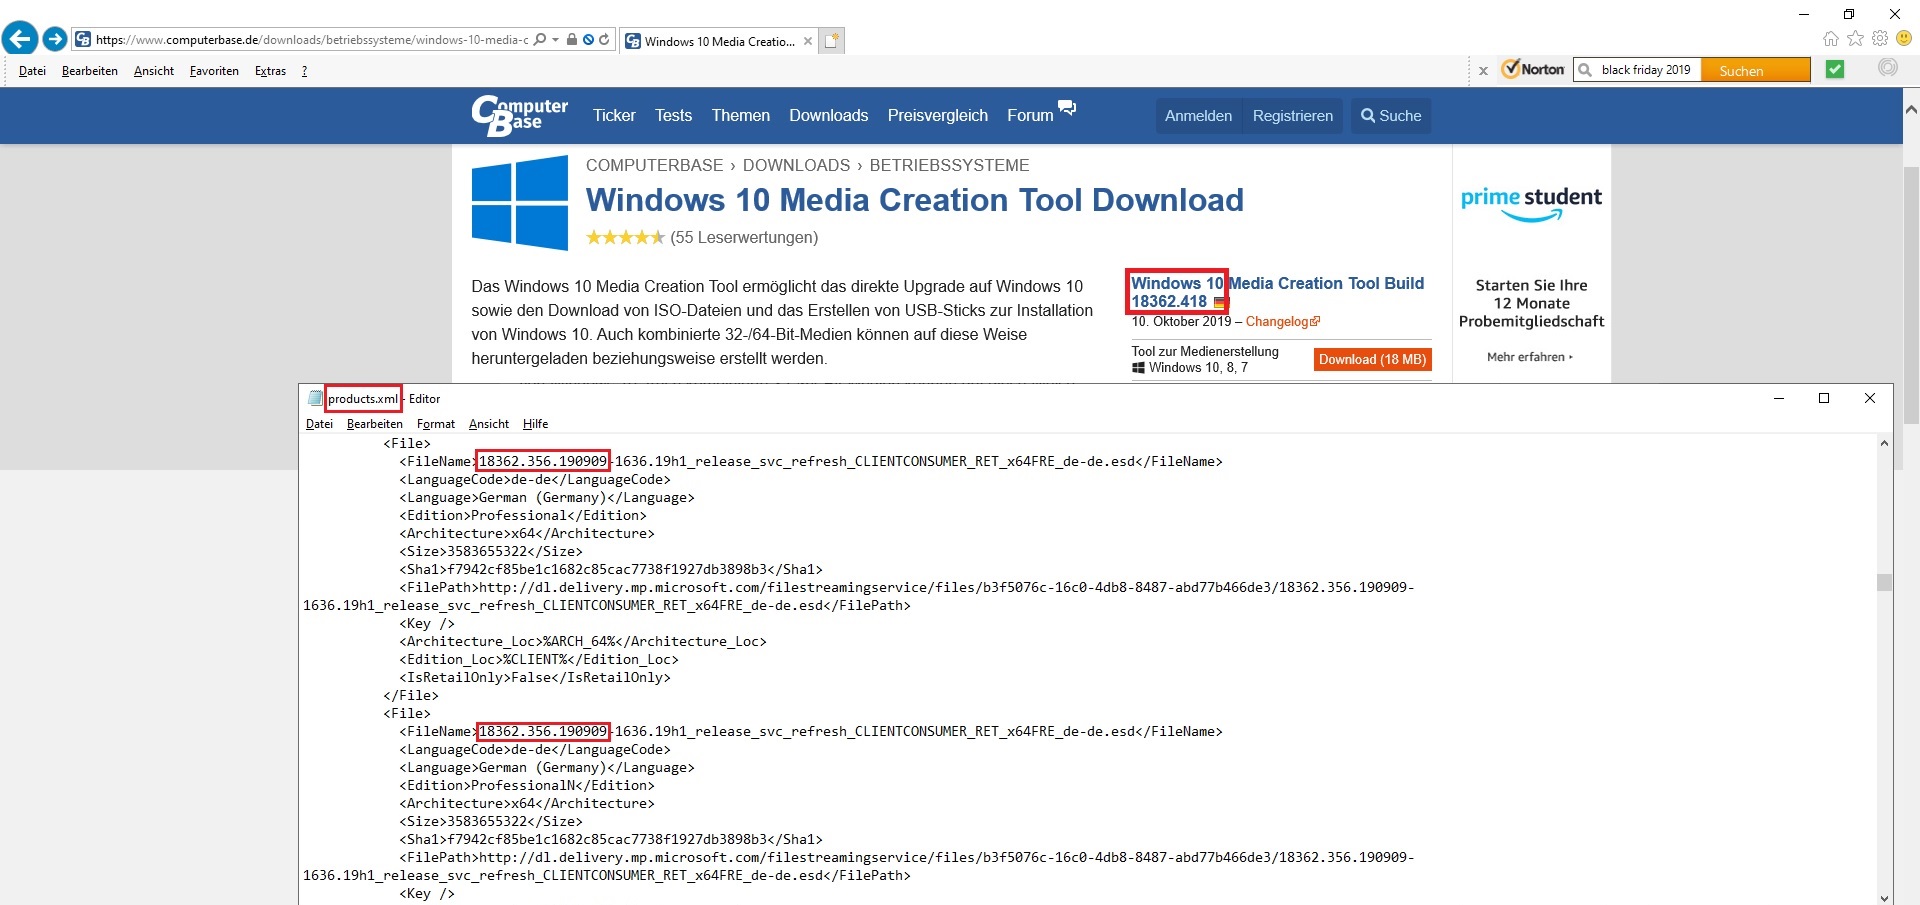Click the security lock icon in address bar

point(572,40)
